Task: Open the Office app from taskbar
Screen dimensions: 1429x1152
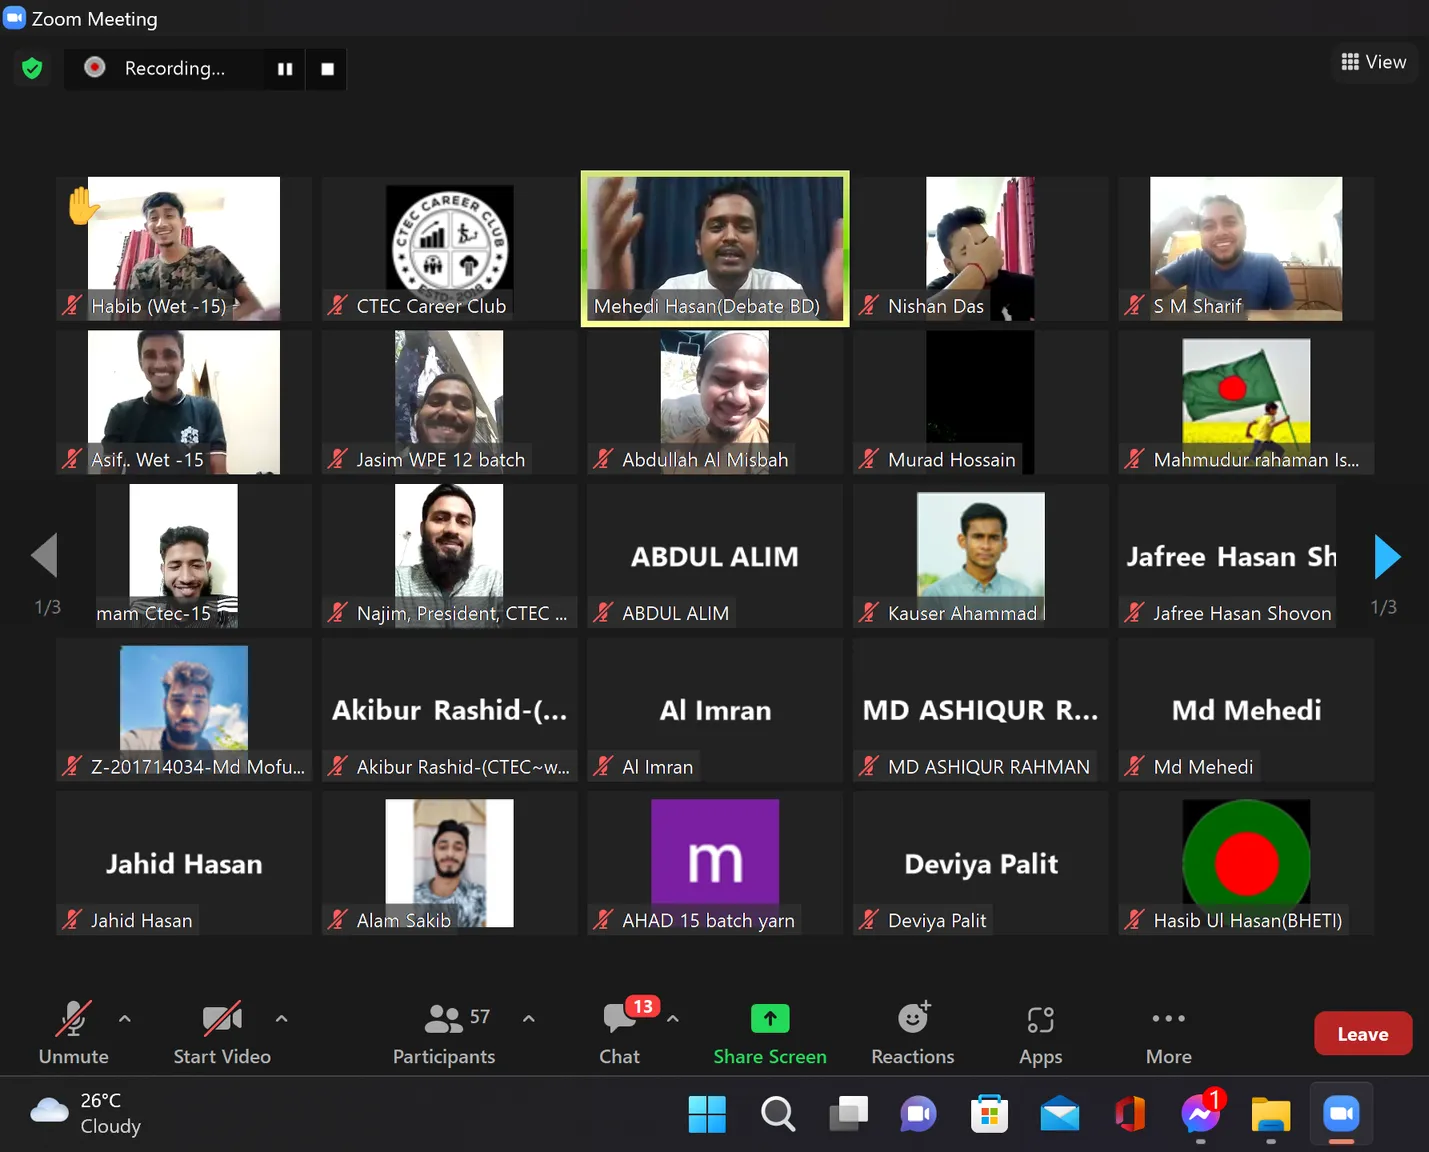Action: coord(1130,1114)
